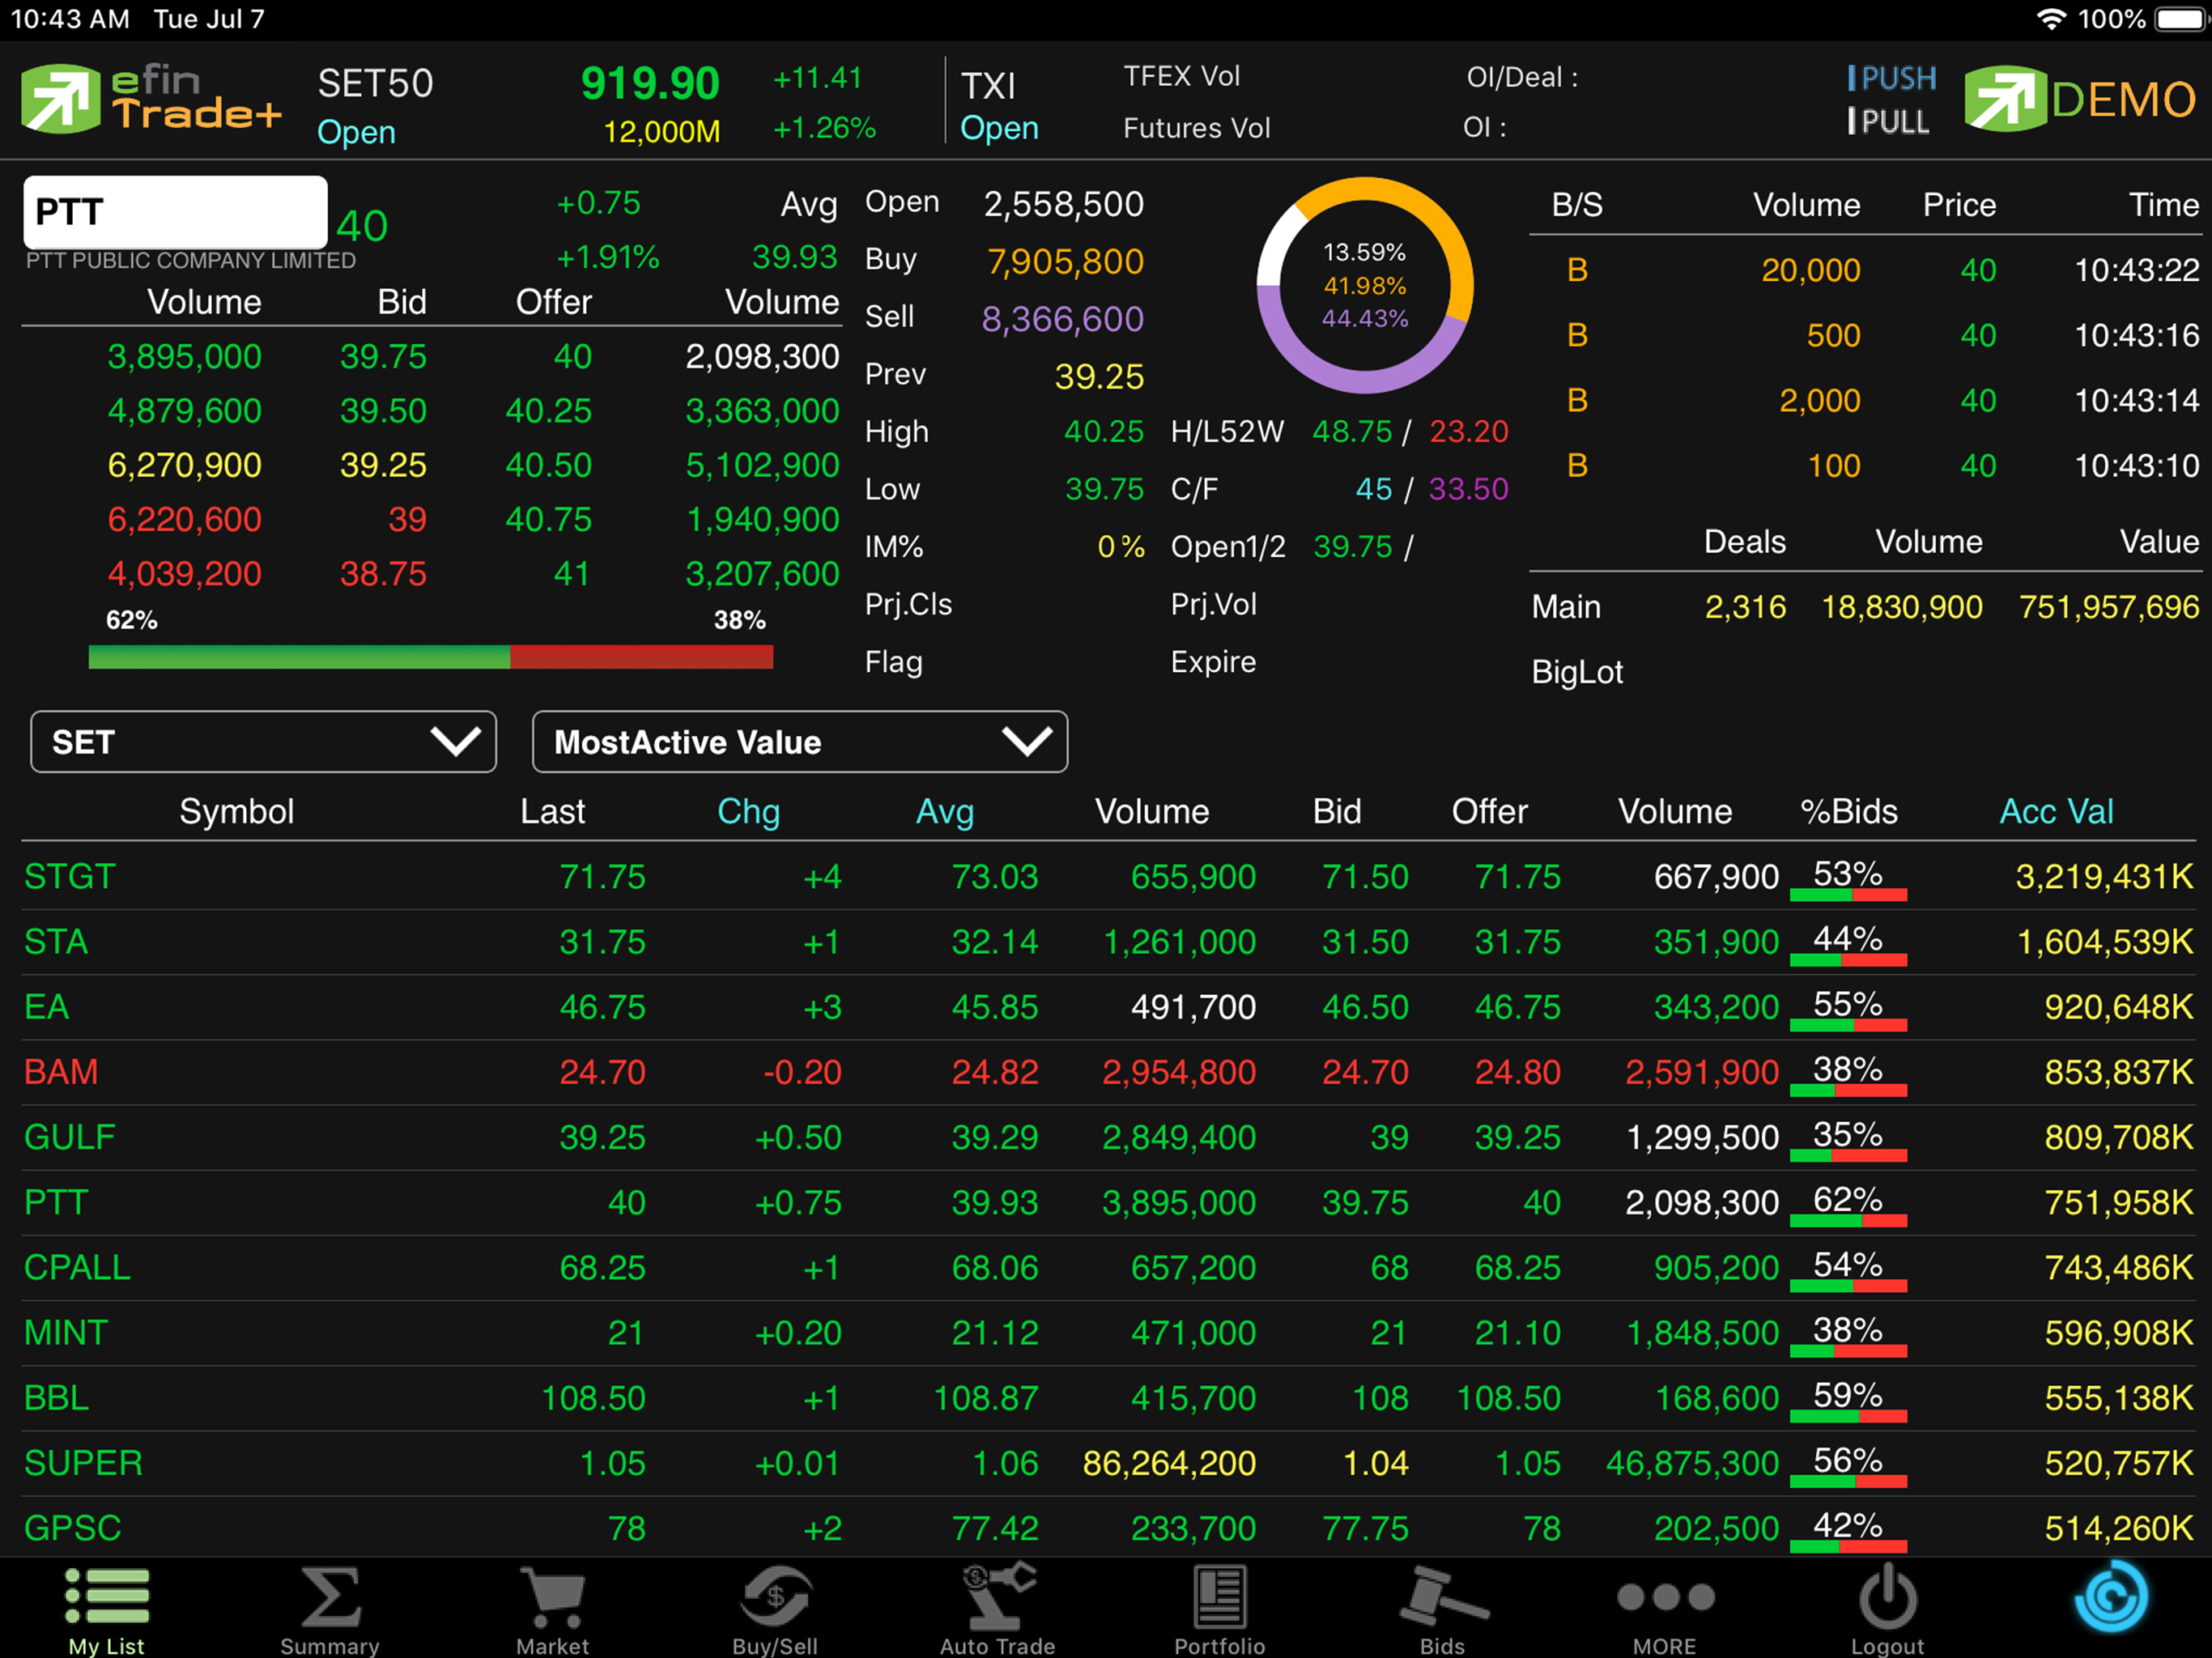Screen dimensions: 2212x1658
Task: Tap the TXI index label
Action: point(989,86)
